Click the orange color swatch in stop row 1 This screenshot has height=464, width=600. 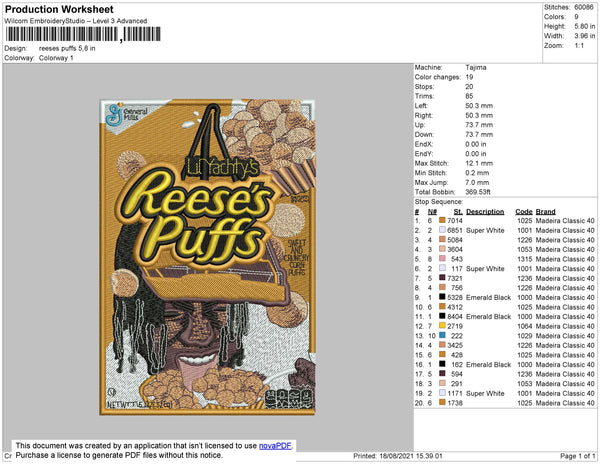coord(442,220)
